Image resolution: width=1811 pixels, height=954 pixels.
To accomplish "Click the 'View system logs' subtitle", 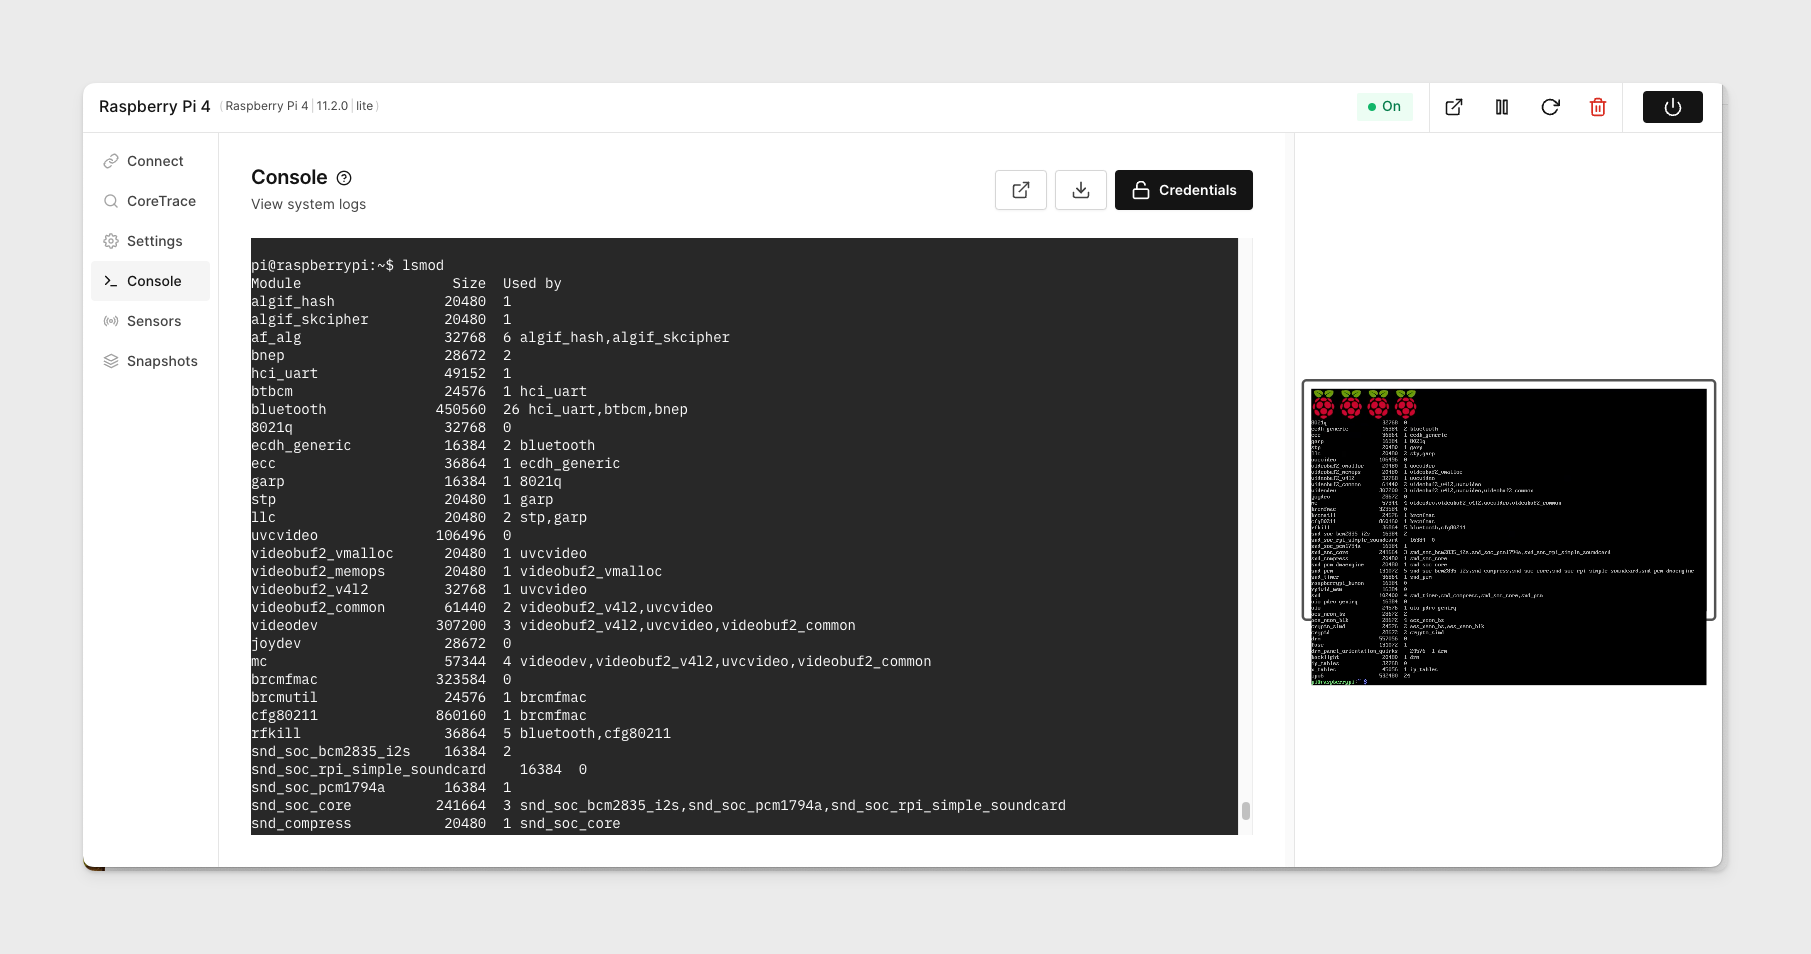I will tap(308, 204).
